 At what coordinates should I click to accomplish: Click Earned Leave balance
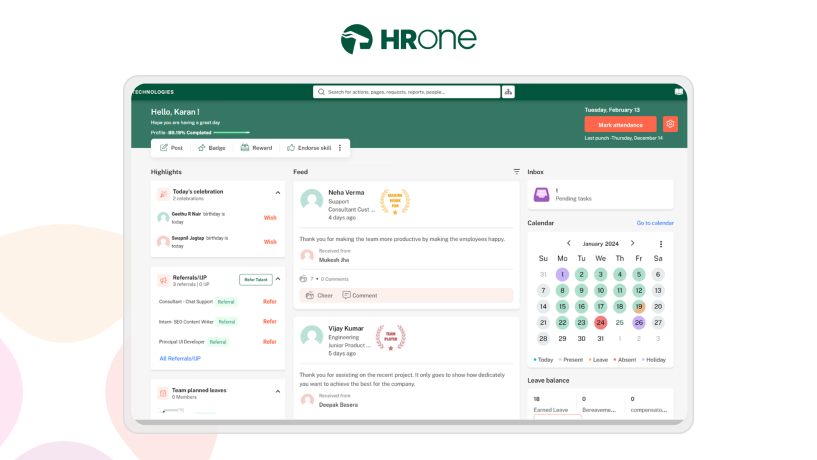point(551,404)
